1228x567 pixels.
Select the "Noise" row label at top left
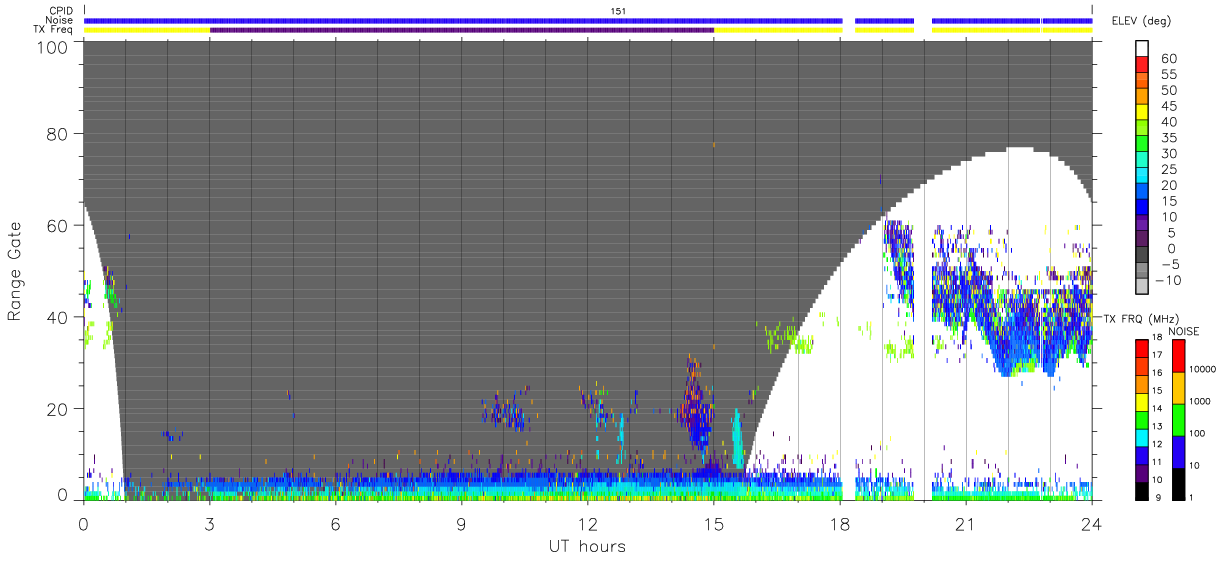pyautogui.click(x=58, y=20)
